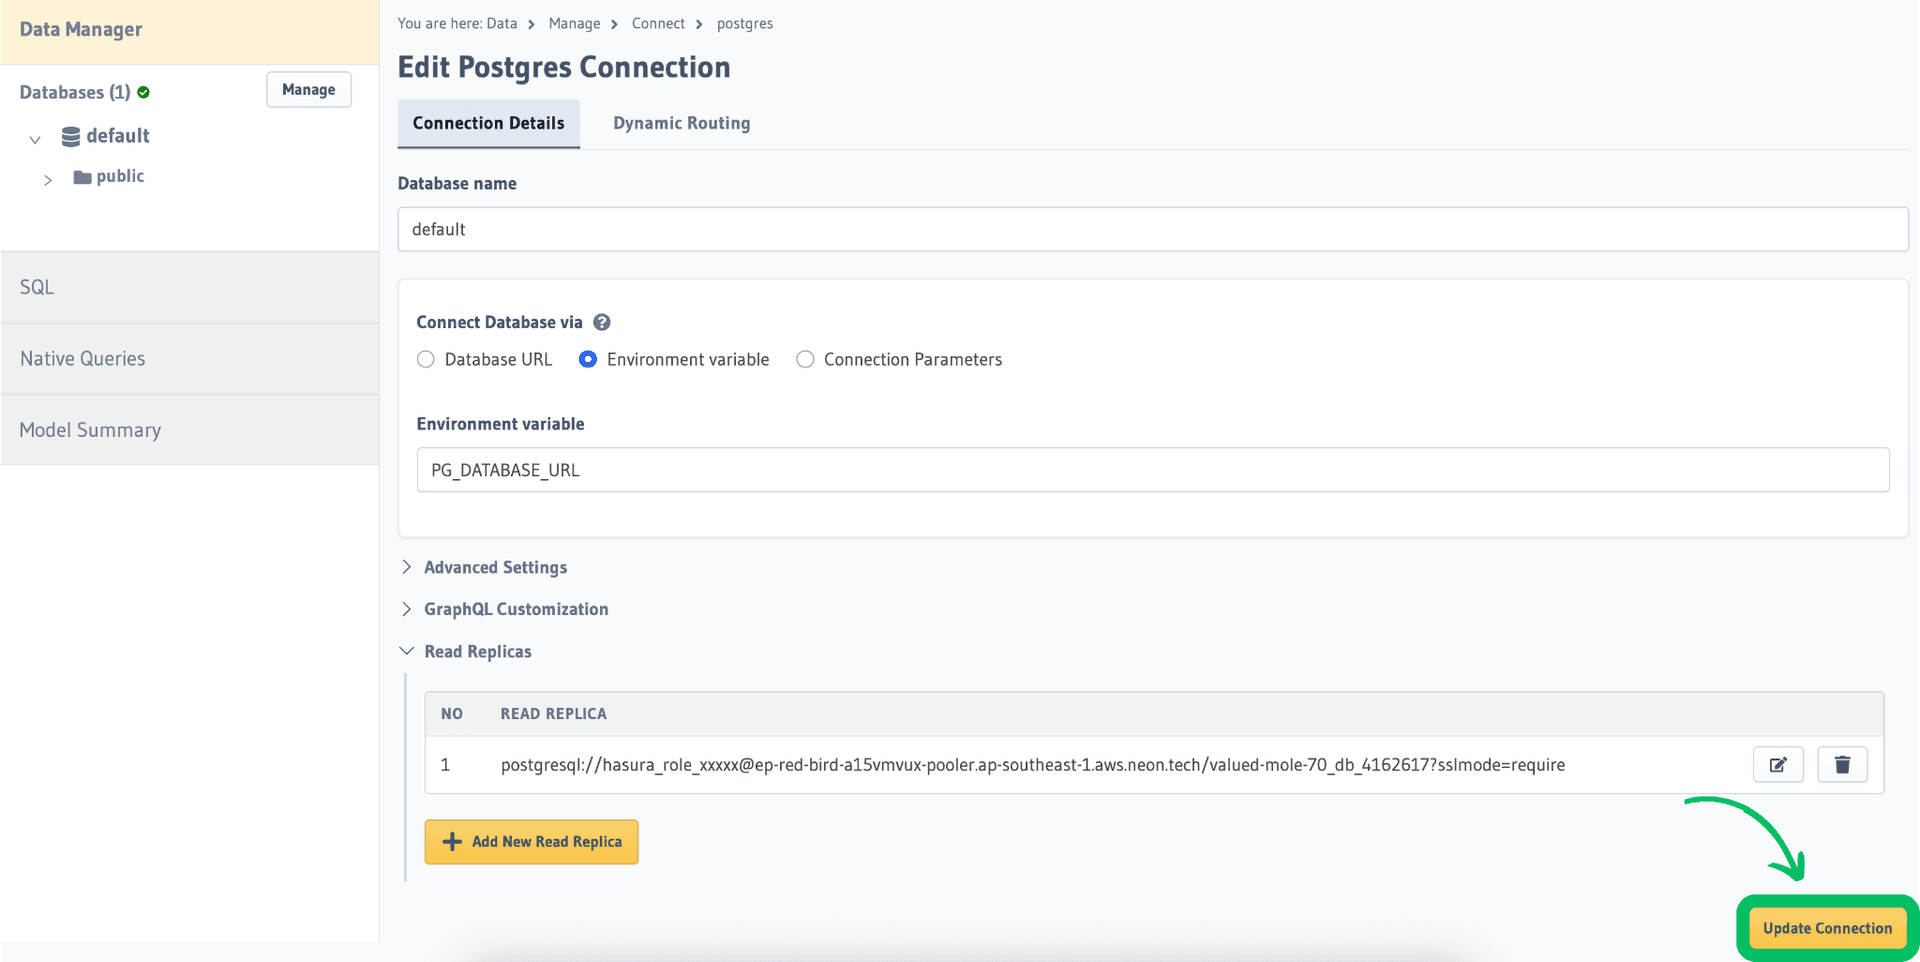This screenshot has height=962, width=1920.
Task: Follow the Data breadcrumb link
Action: (x=502, y=23)
